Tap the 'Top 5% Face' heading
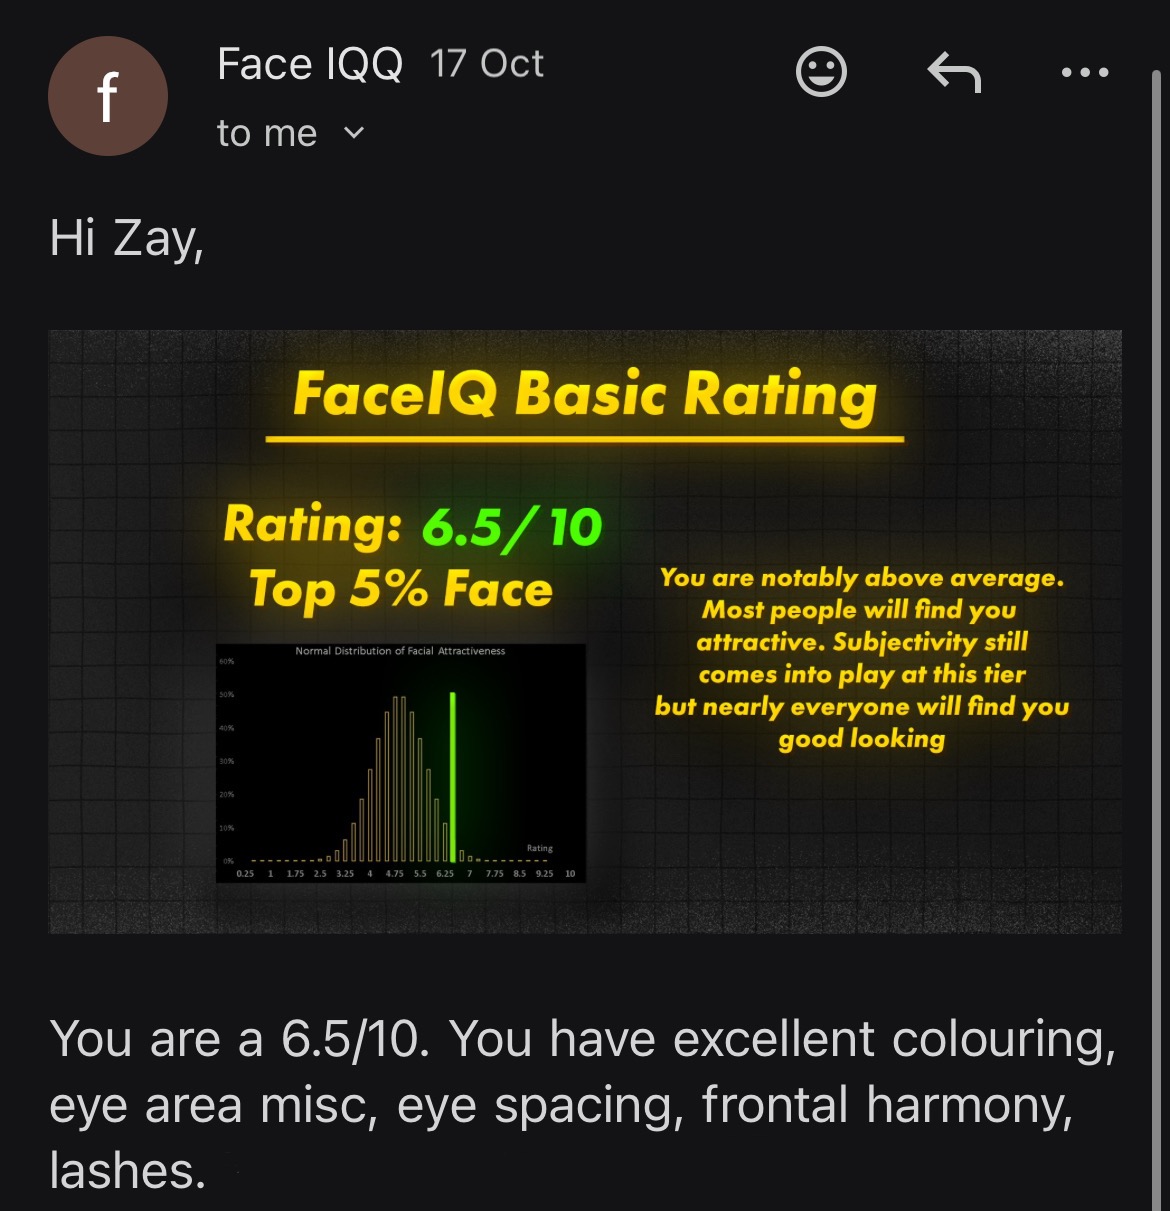Viewport: 1170px width, 1211px height. click(x=400, y=589)
